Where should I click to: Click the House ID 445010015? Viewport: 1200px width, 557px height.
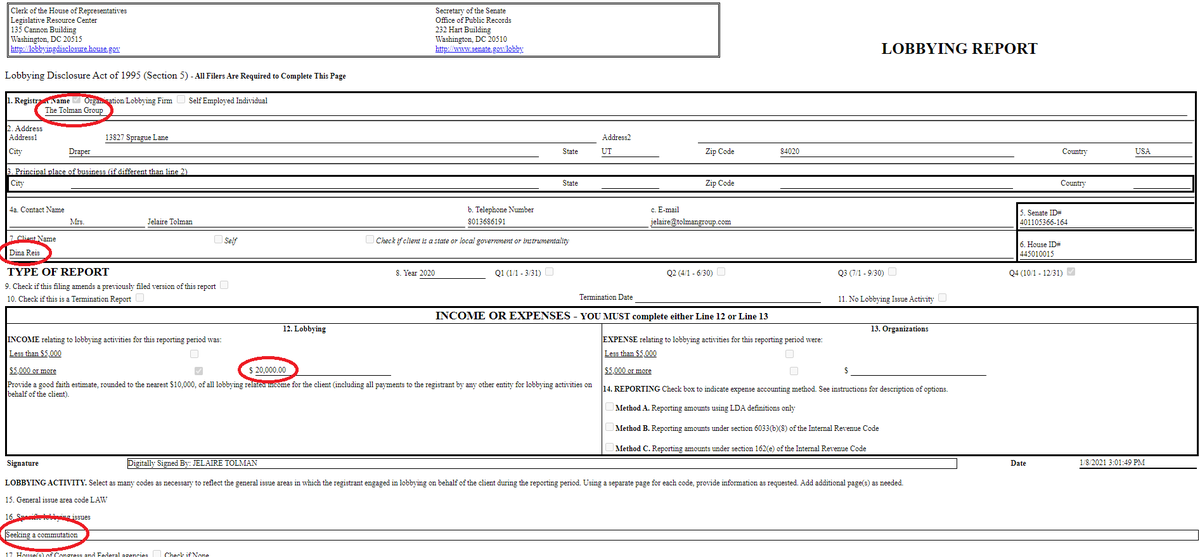1038,254
